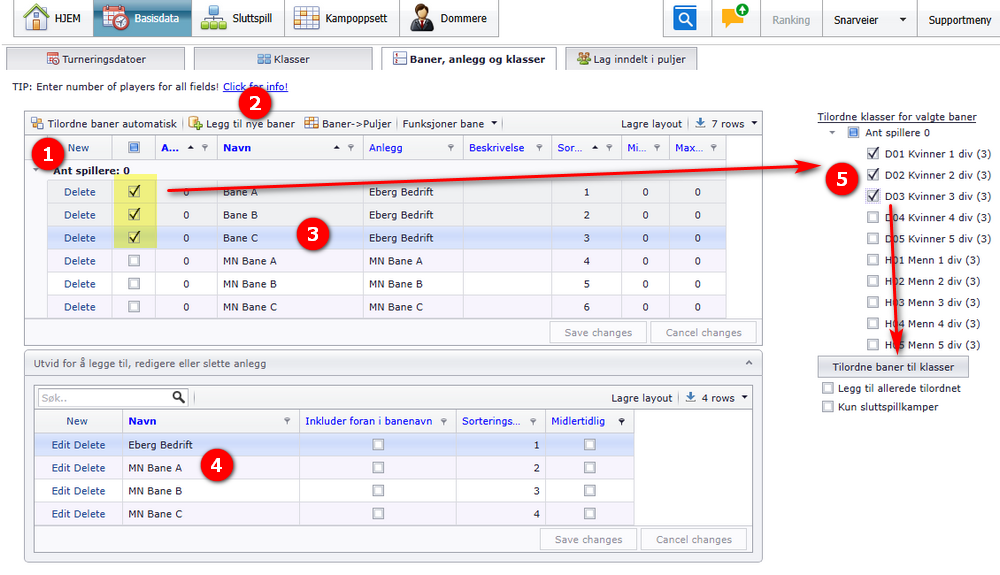The width and height of the screenshot is (1000, 575).
Task: Uncheck the Bane A row checkbox
Action: pyautogui.click(x=134, y=191)
